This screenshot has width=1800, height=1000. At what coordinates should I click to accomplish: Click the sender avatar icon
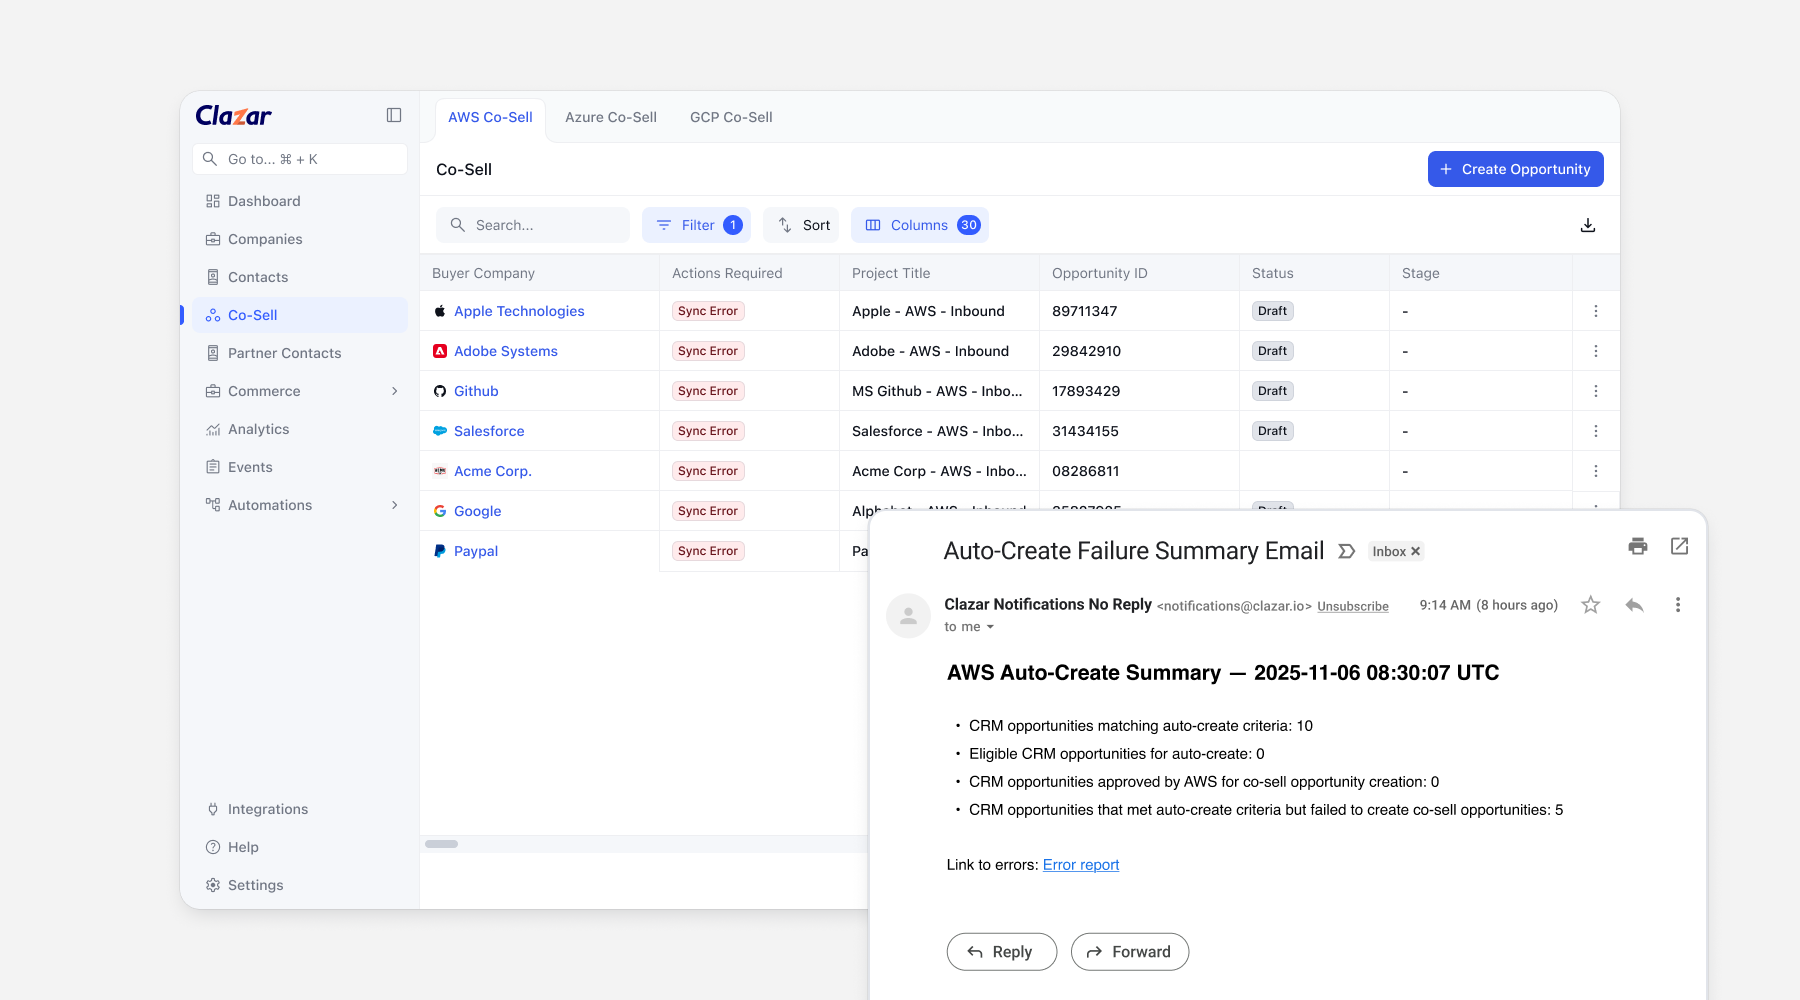[x=908, y=616]
